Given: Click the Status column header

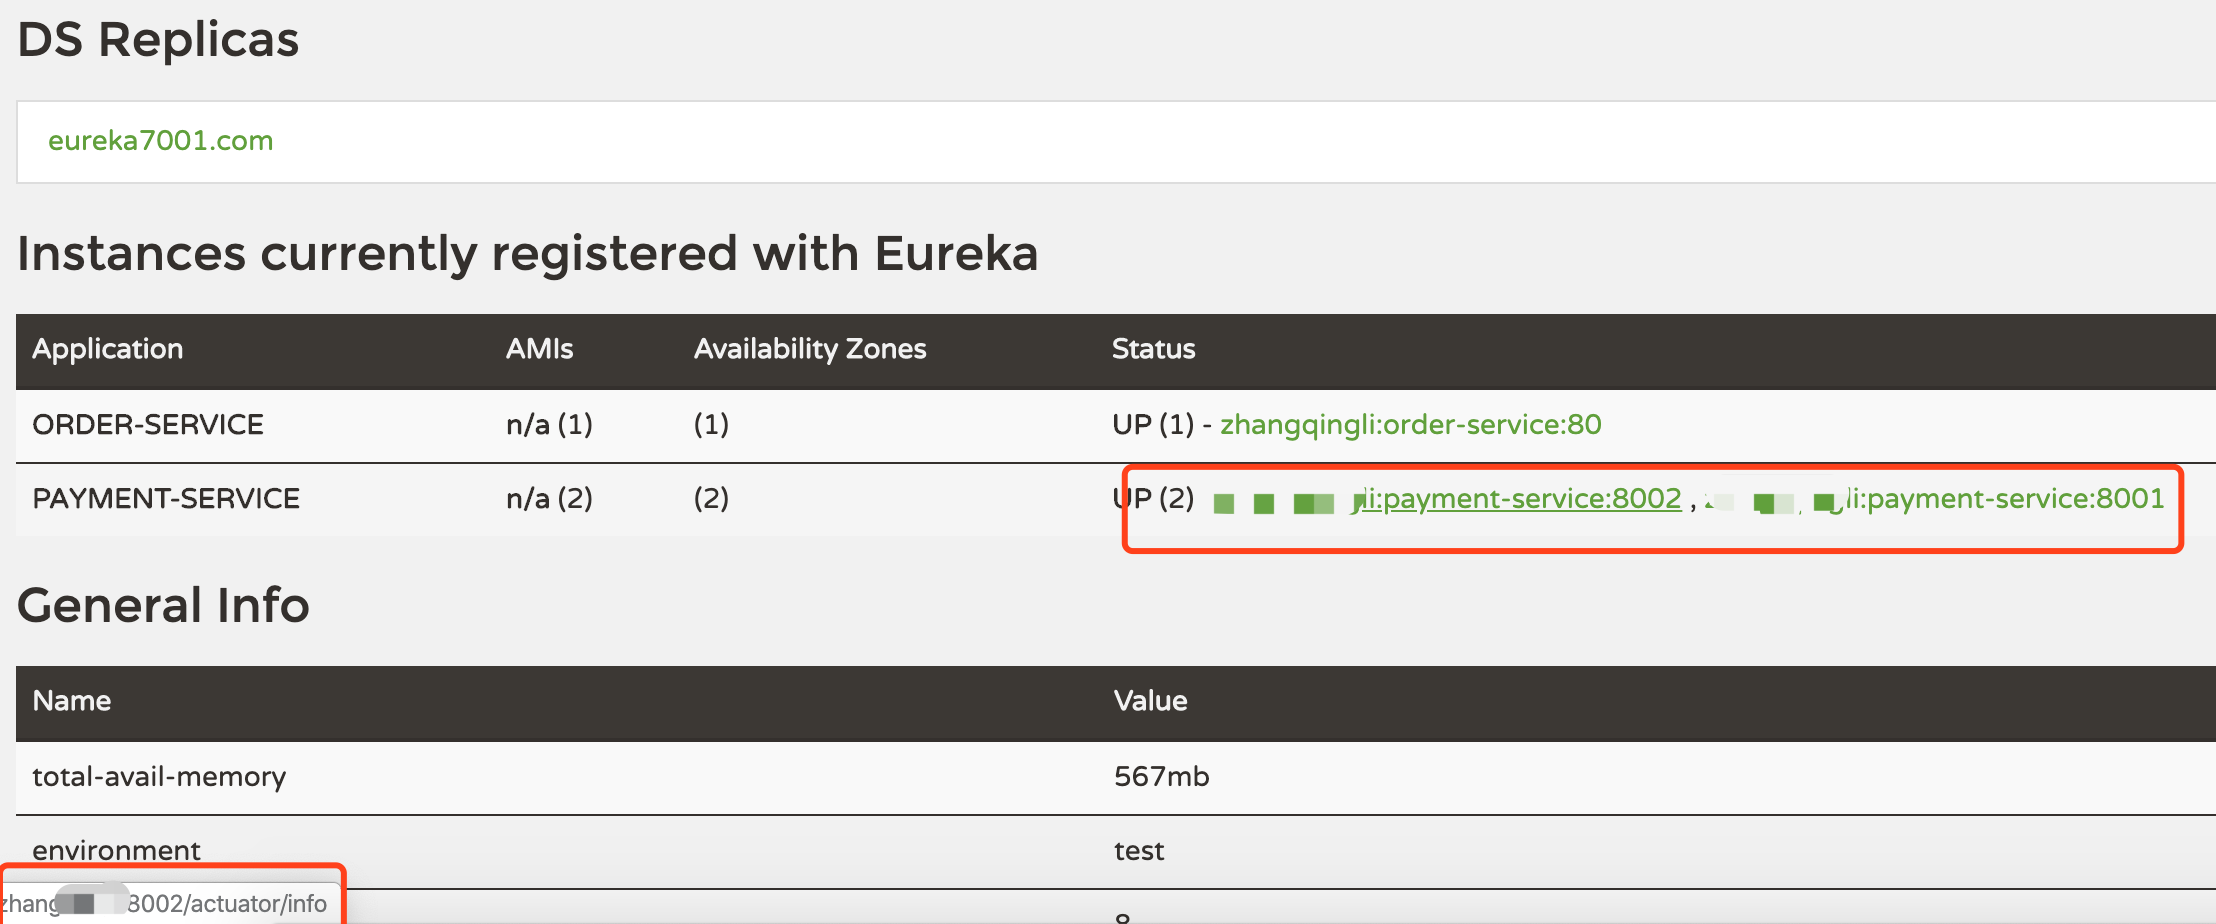Looking at the screenshot, I should point(1153,349).
